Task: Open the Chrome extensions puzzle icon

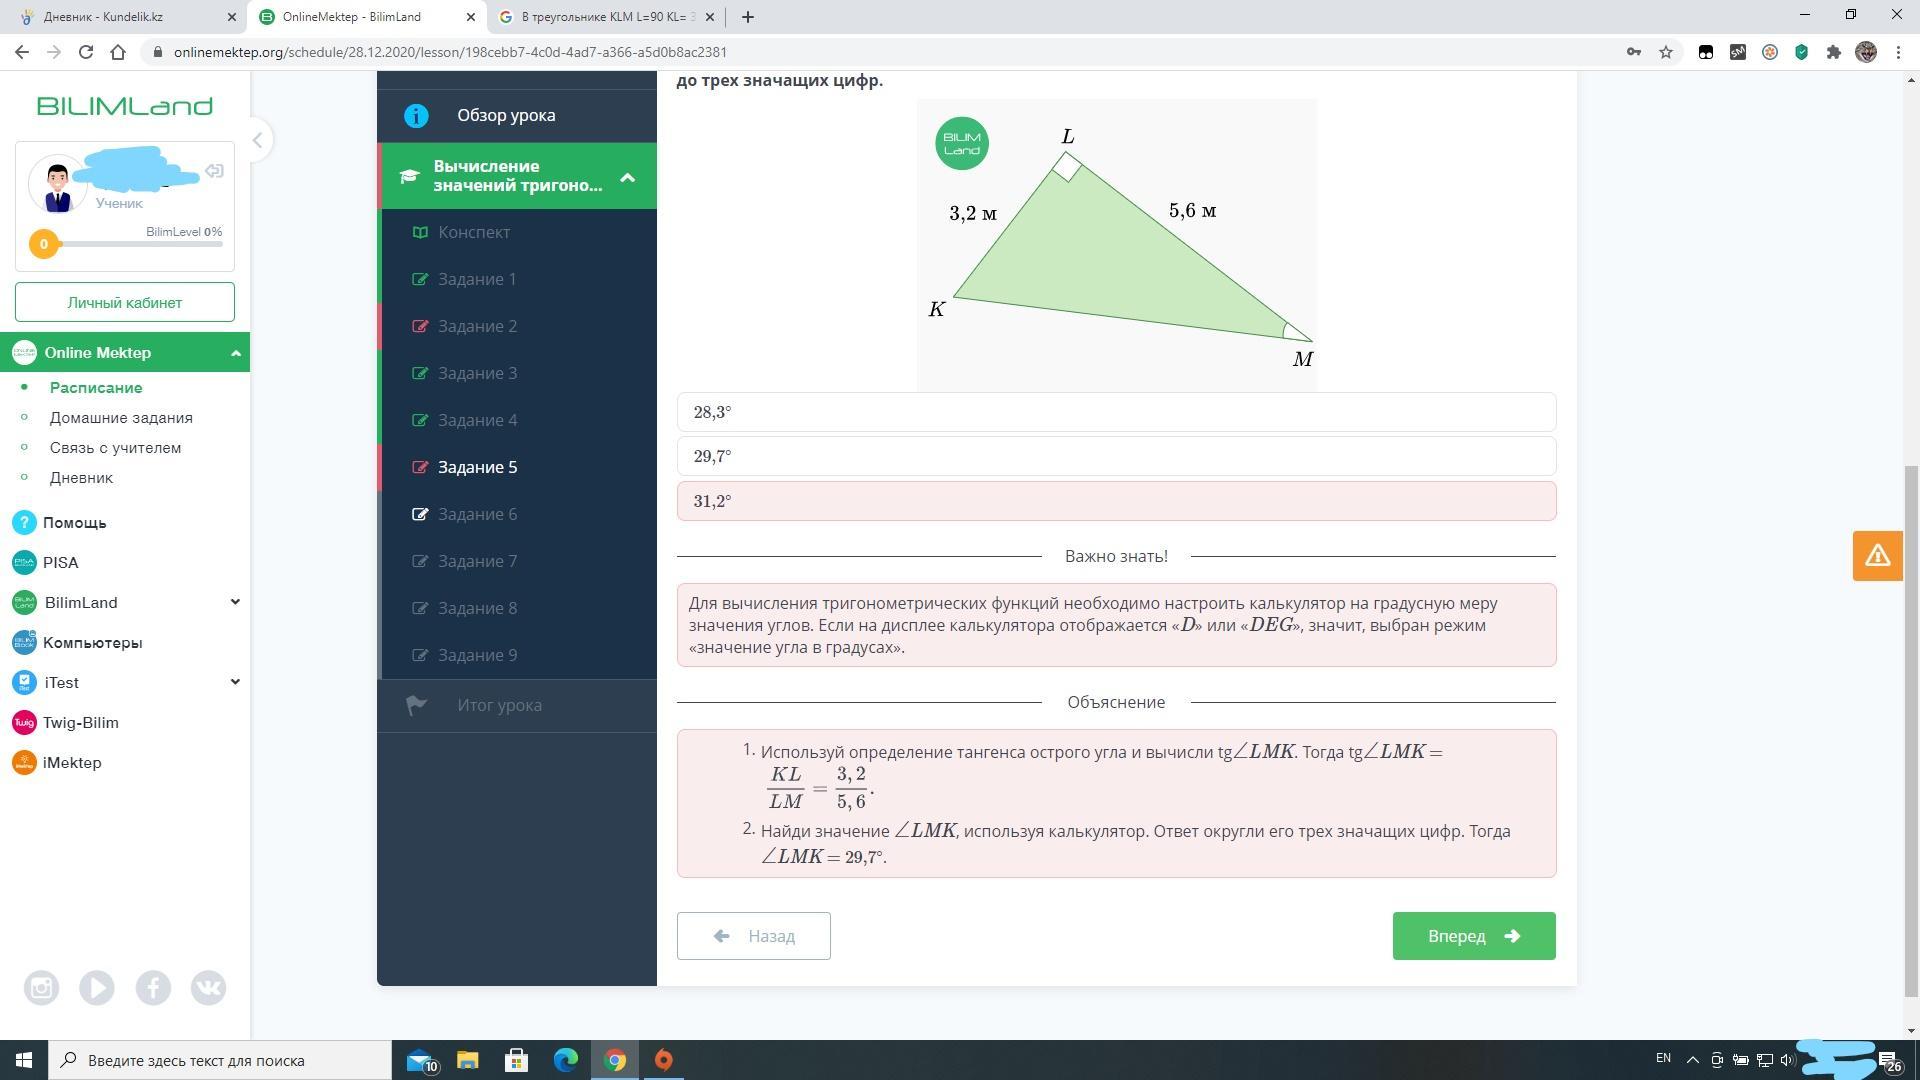Action: coord(1833,52)
